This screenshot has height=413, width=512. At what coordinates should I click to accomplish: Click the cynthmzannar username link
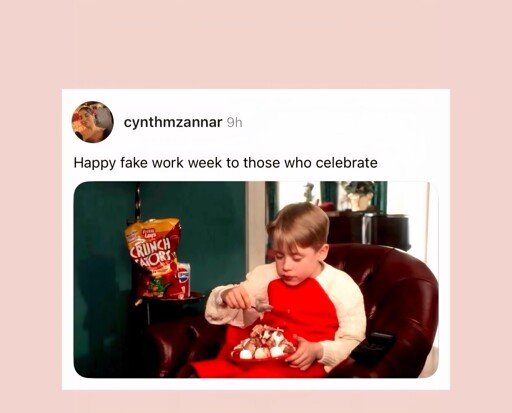click(x=173, y=122)
